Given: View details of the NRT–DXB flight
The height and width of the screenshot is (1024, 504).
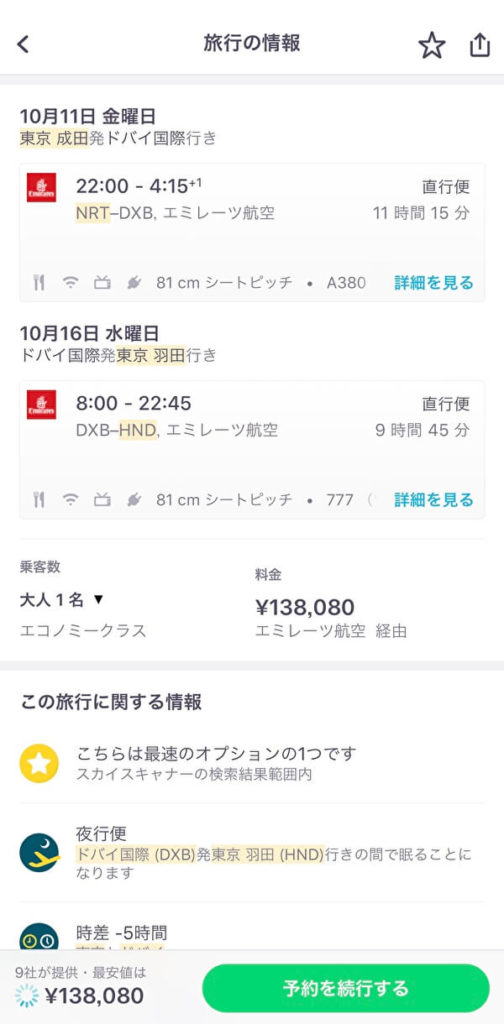Looking at the screenshot, I should [433, 283].
